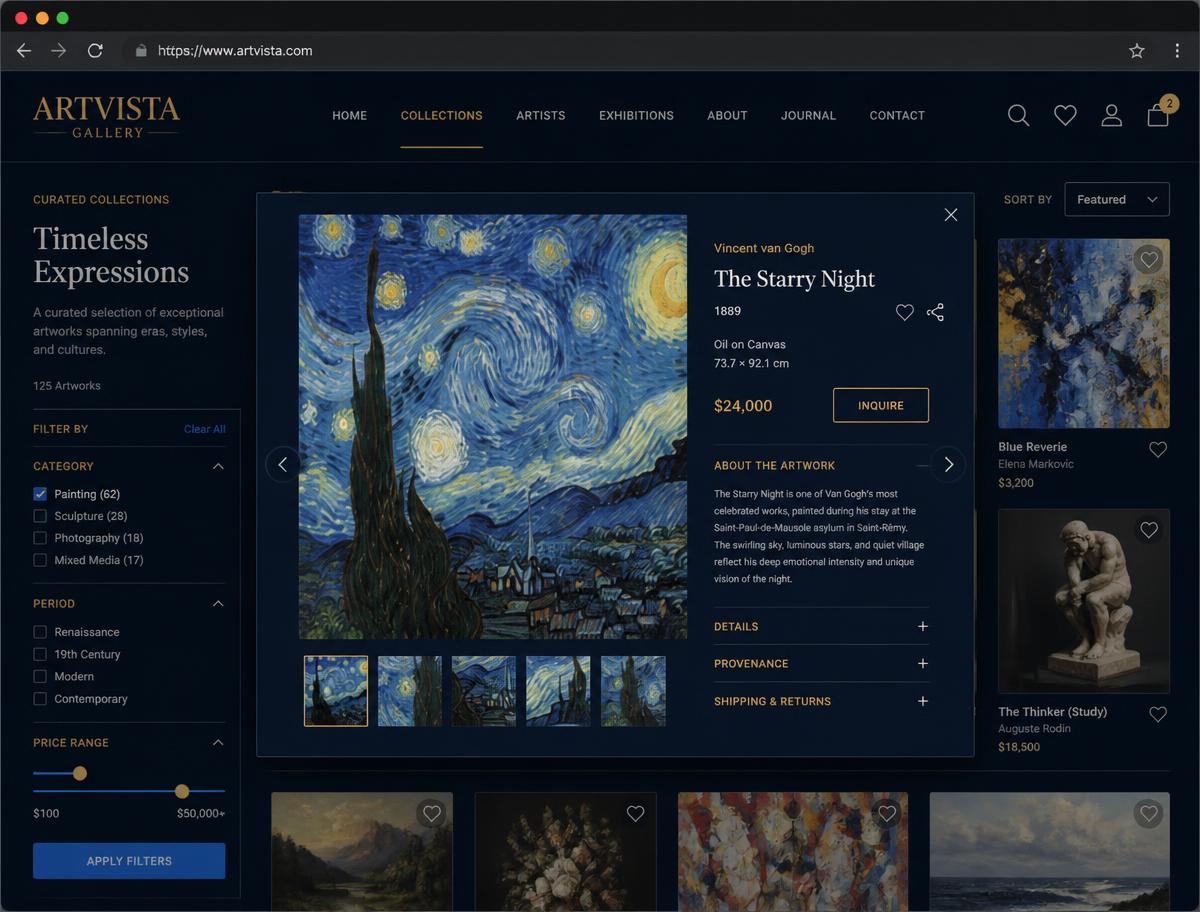
Task: Close the Starry Night artwork modal
Action: point(951,214)
